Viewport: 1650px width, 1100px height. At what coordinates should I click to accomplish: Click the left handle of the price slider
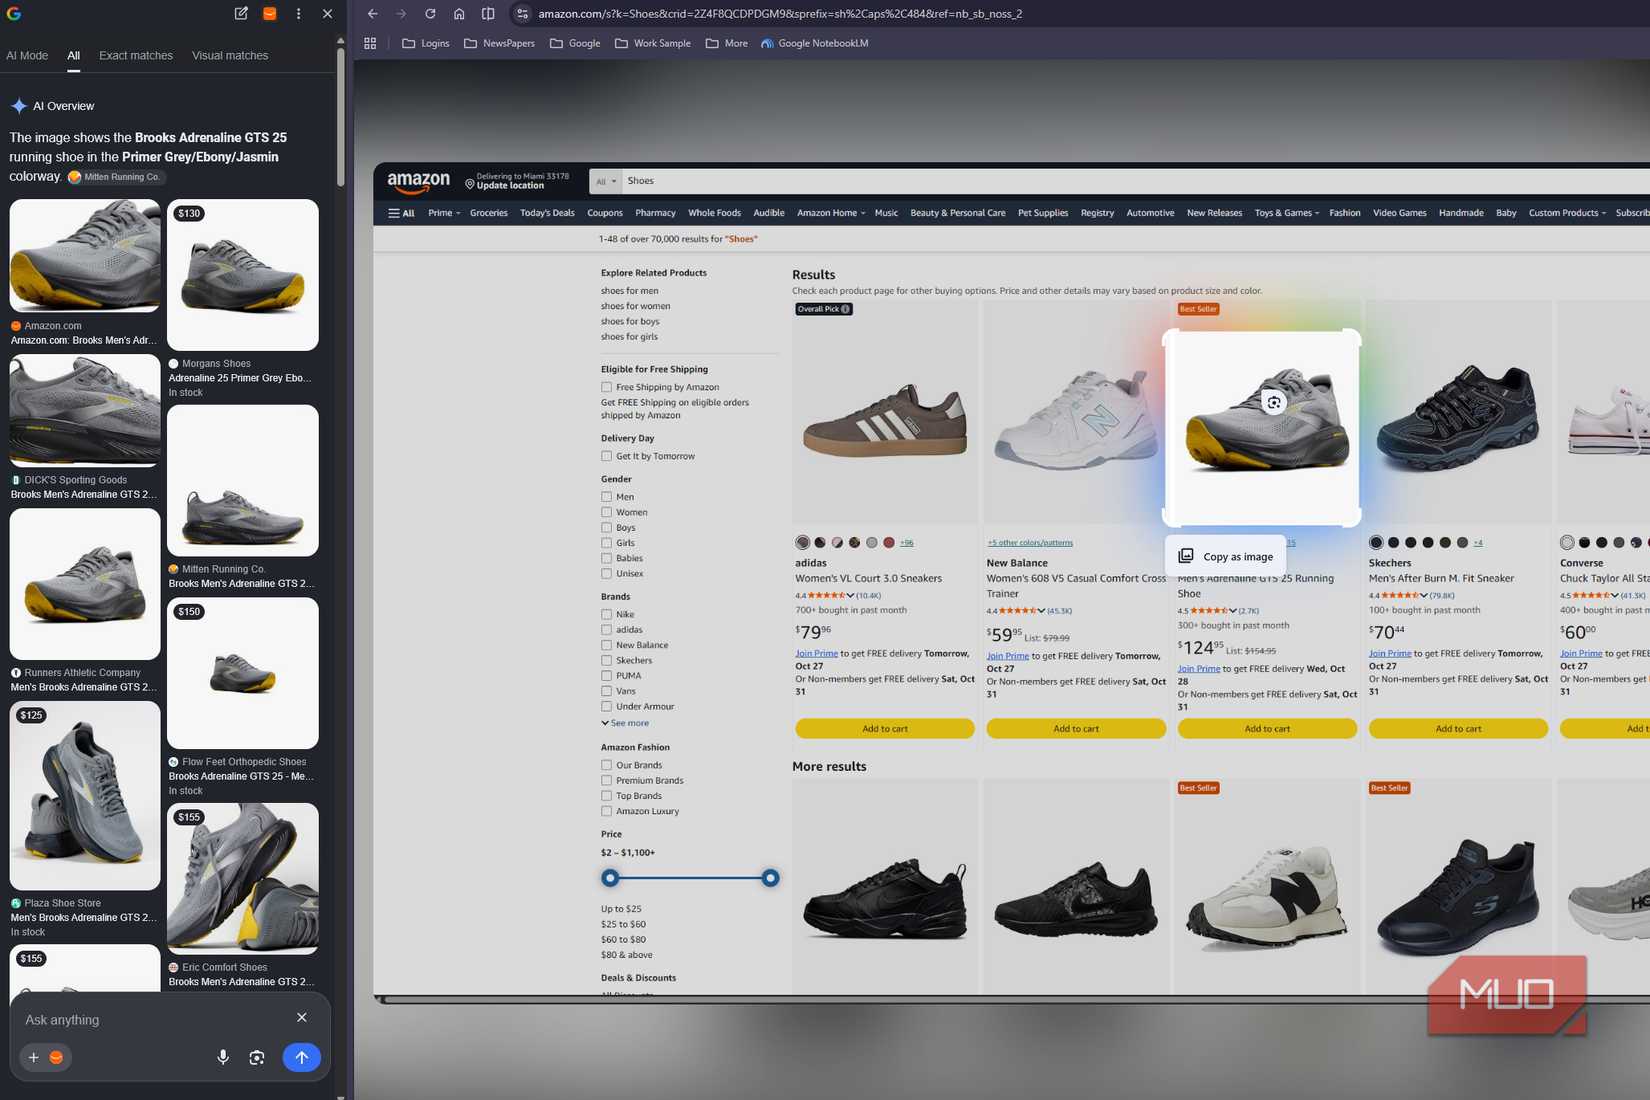[610, 878]
